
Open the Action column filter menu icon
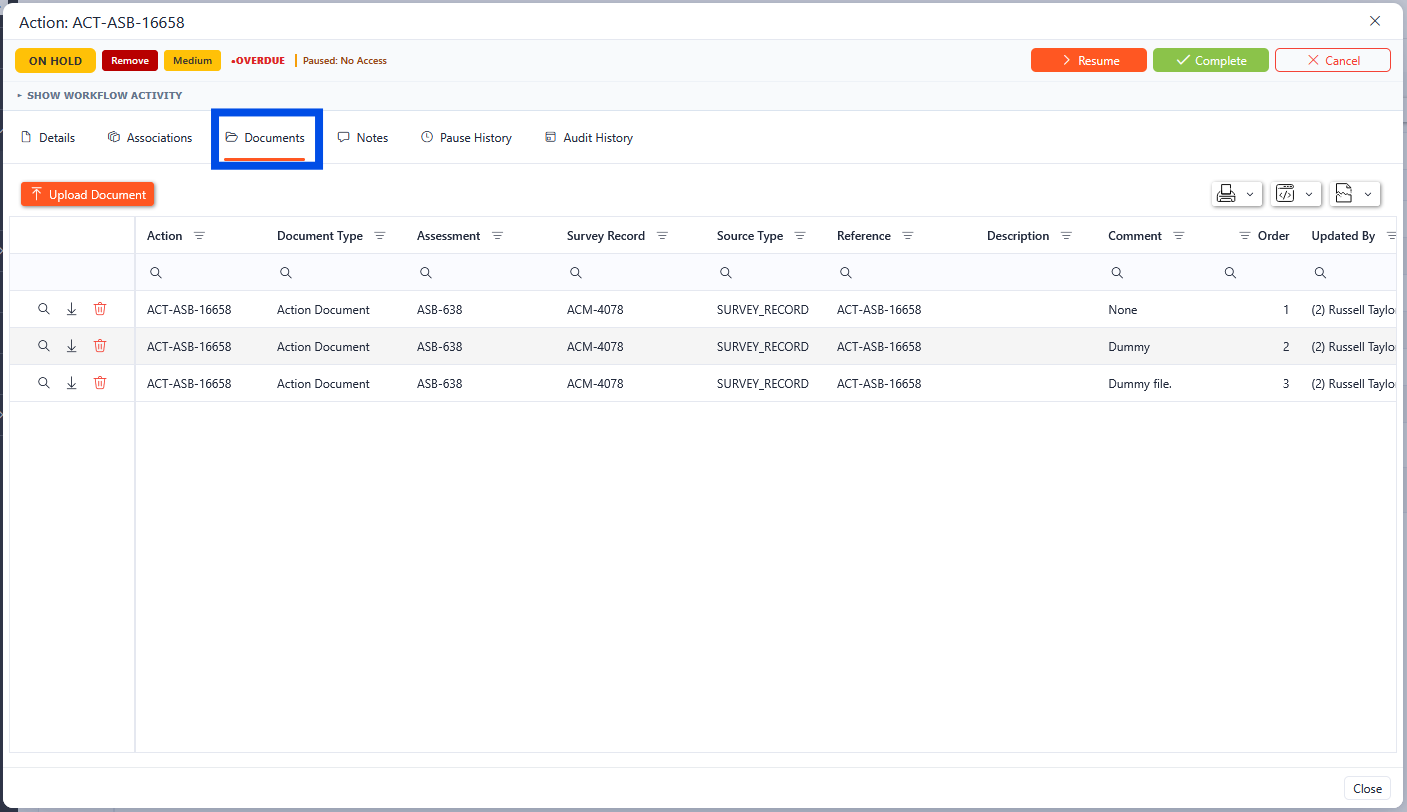(x=199, y=236)
